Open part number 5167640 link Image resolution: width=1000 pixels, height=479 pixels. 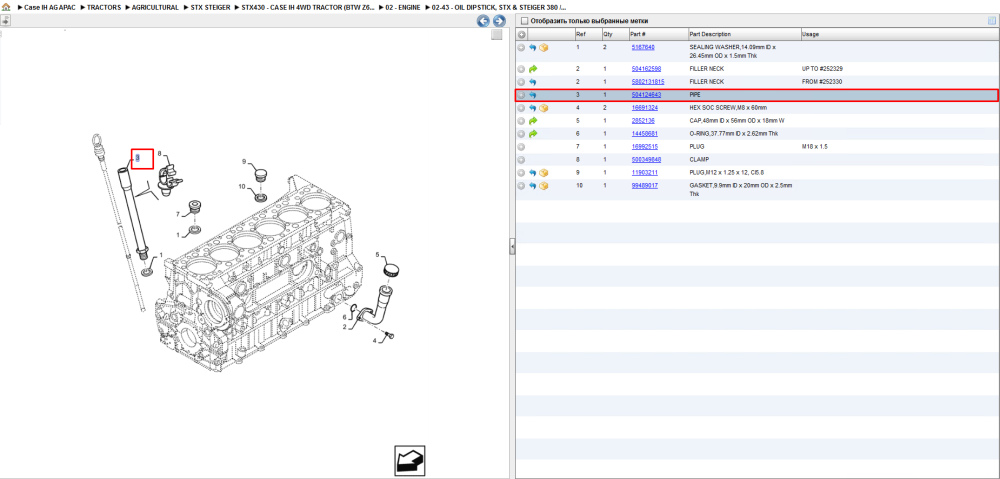(x=643, y=47)
